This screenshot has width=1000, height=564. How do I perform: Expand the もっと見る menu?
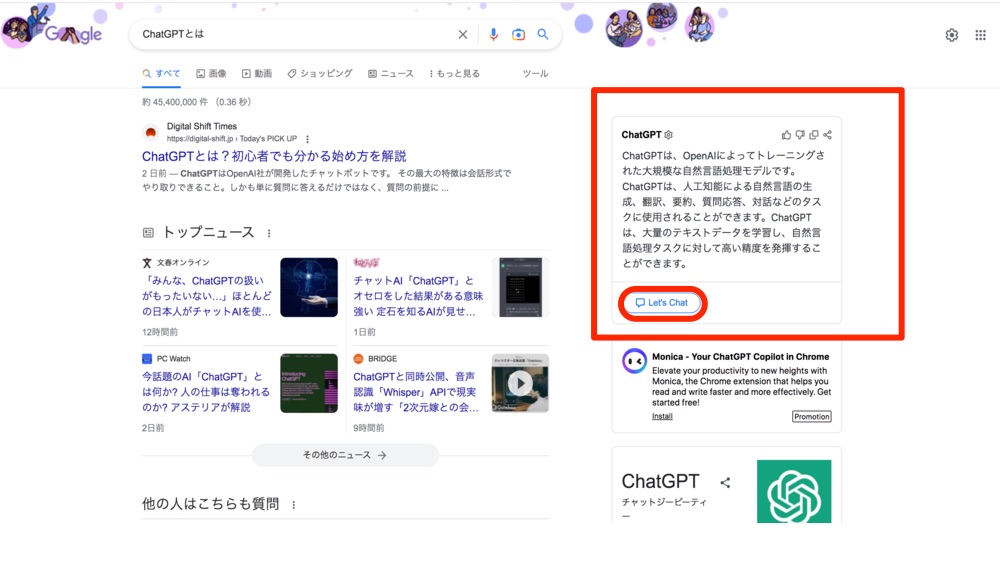click(454, 74)
